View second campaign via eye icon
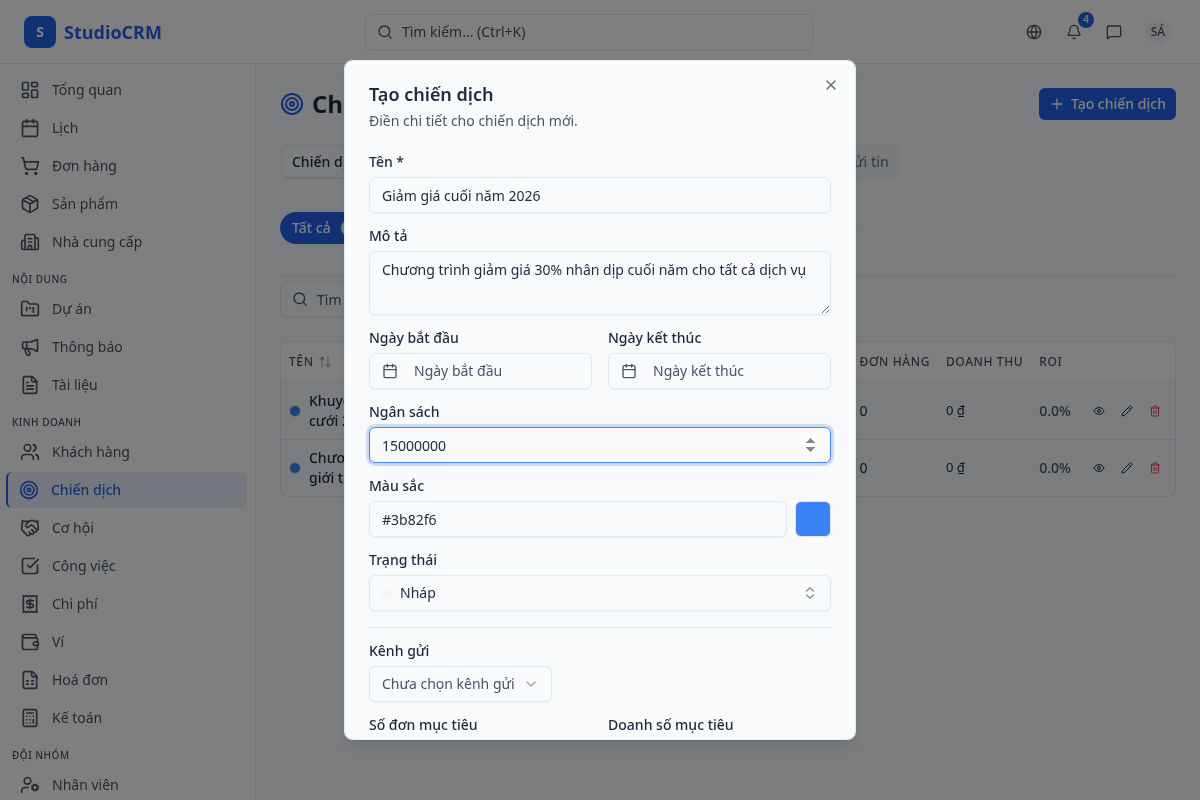The height and width of the screenshot is (800, 1200). pos(1099,468)
